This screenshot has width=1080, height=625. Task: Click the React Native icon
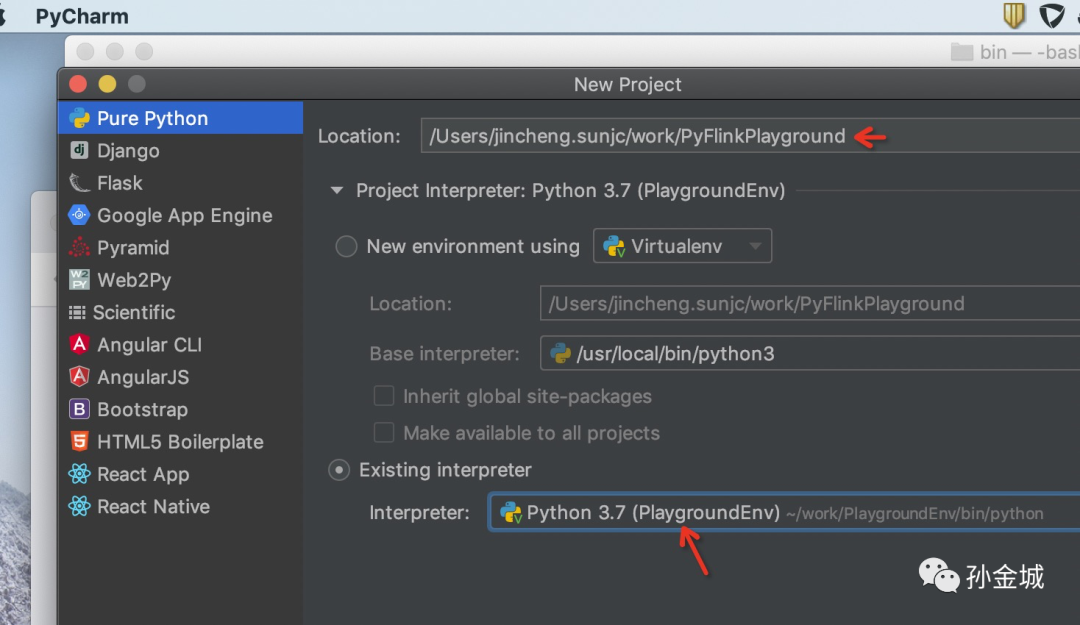(x=79, y=506)
